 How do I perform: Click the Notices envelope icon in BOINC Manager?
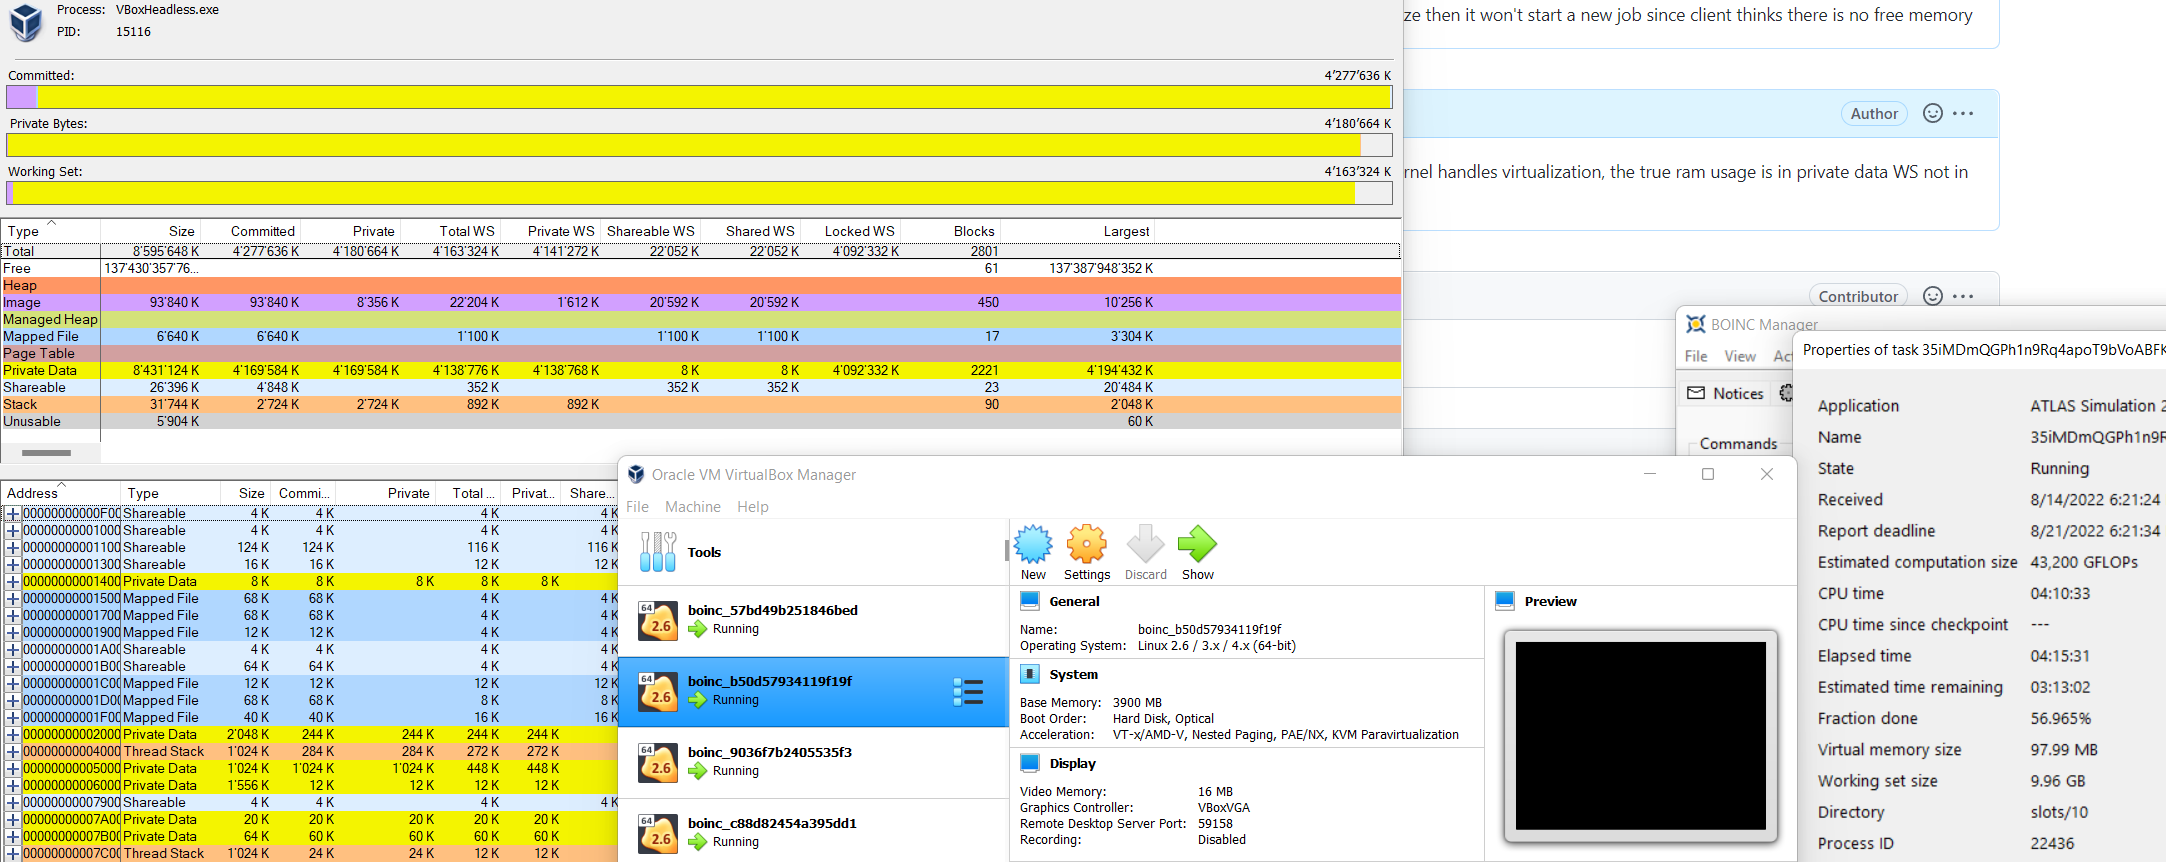[1696, 393]
